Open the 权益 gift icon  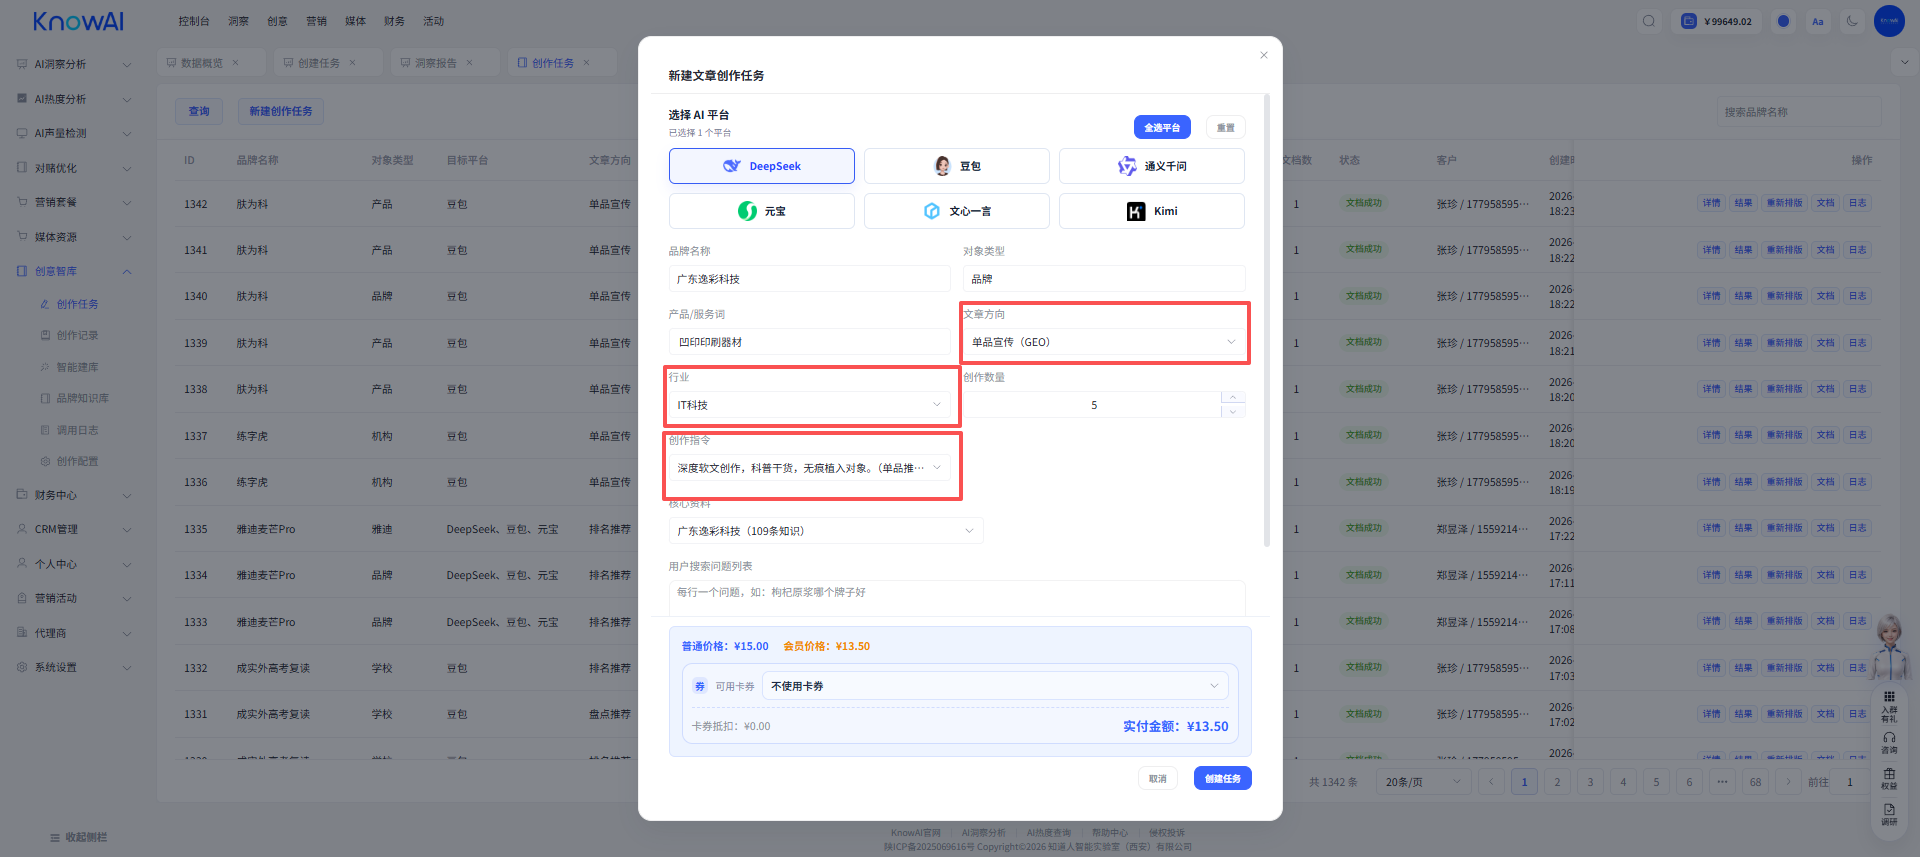1889,778
